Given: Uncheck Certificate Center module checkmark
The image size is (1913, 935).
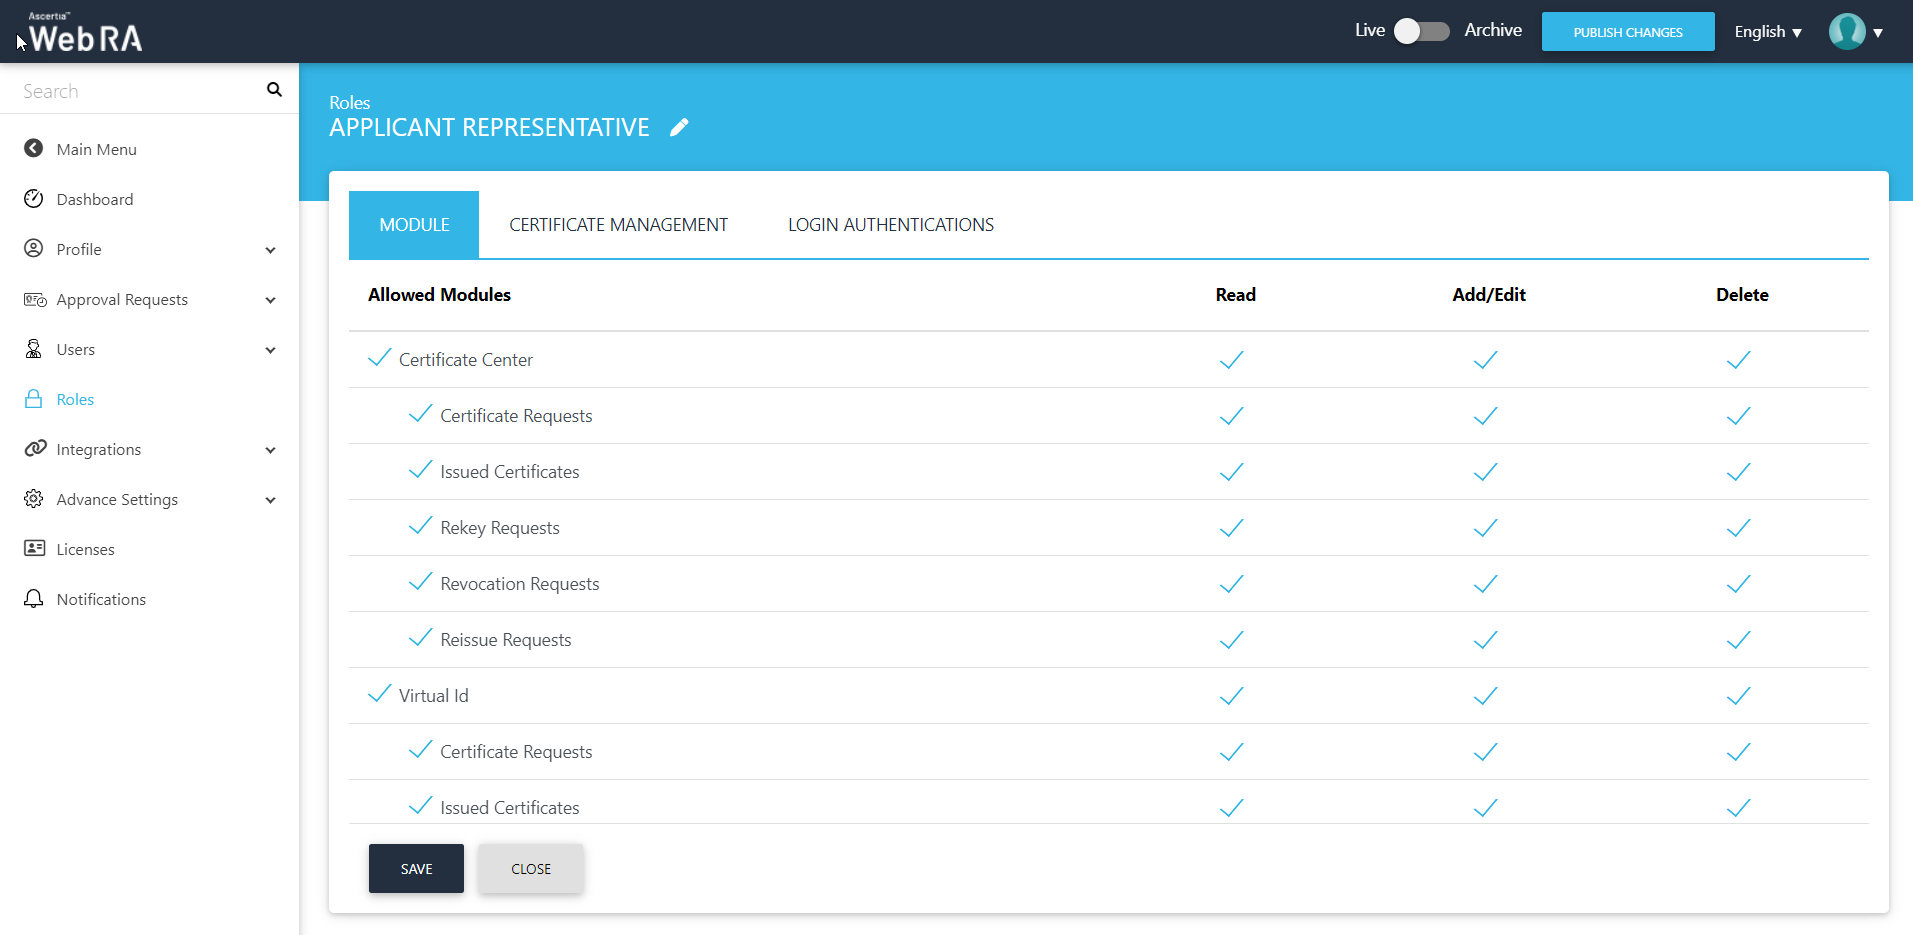Looking at the screenshot, I should pos(380,358).
